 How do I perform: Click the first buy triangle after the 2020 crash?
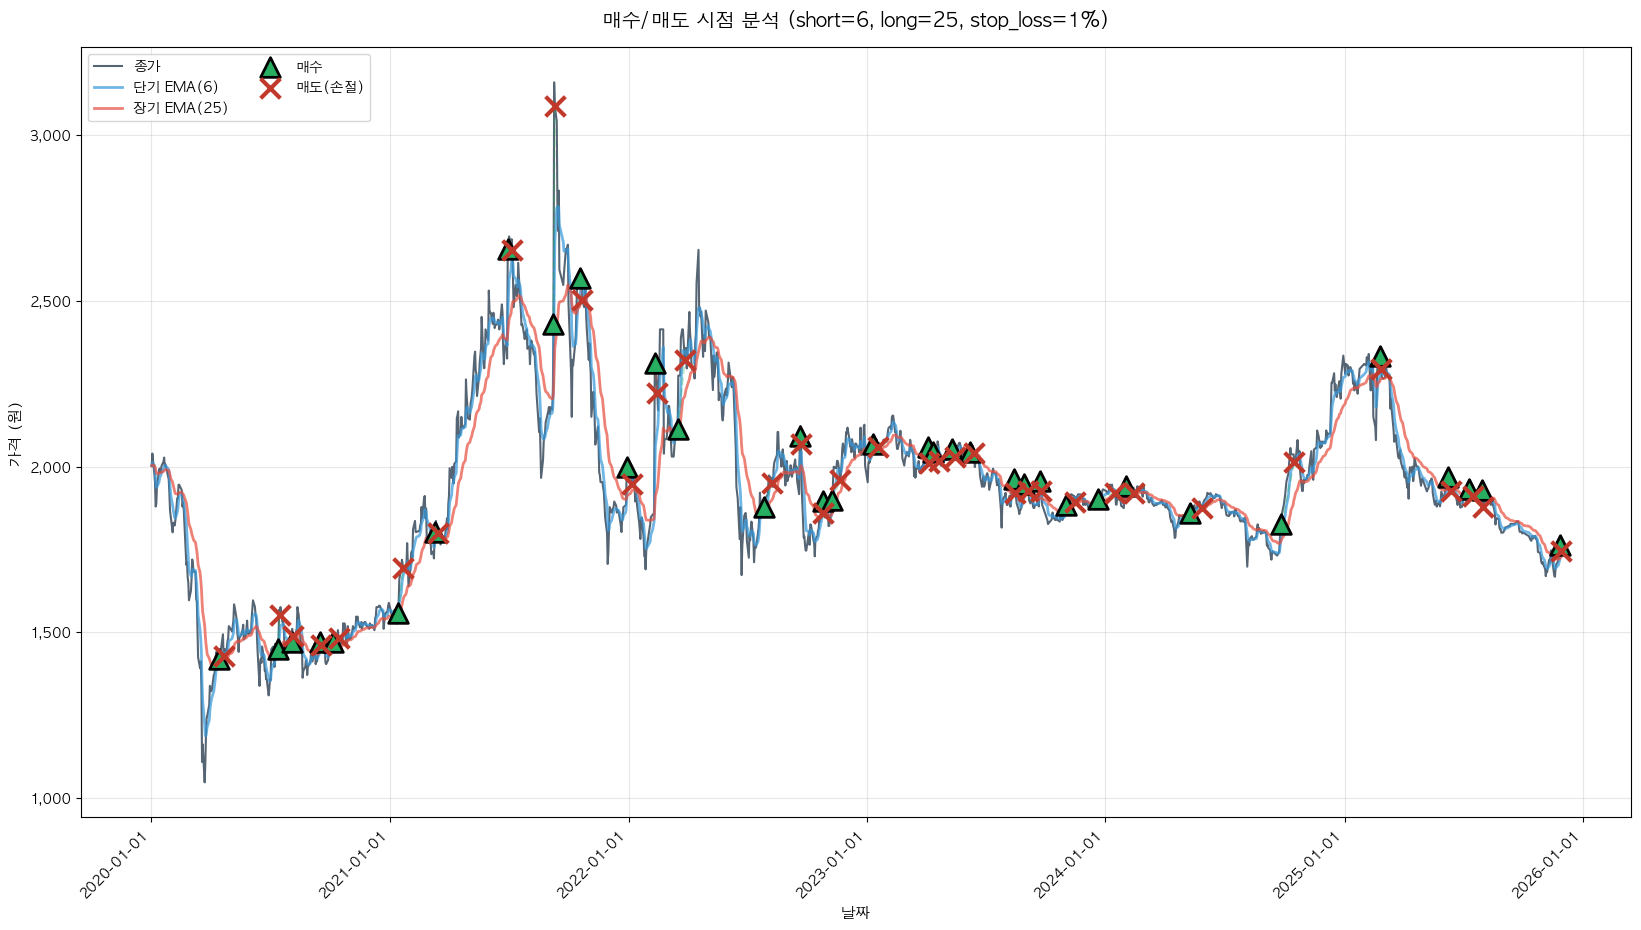(x=220, y=660)
